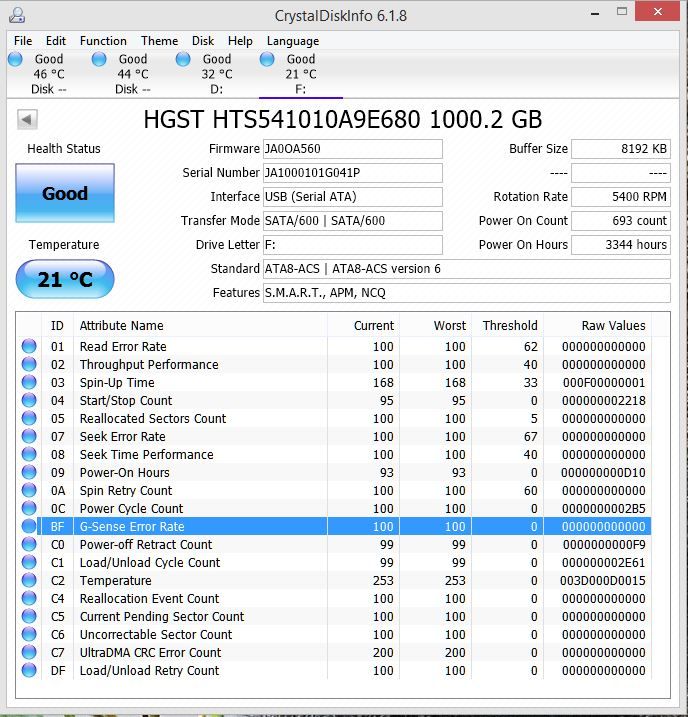
Task: Click the status icon for Power-off Retract Count
Action: click(29, 544)
